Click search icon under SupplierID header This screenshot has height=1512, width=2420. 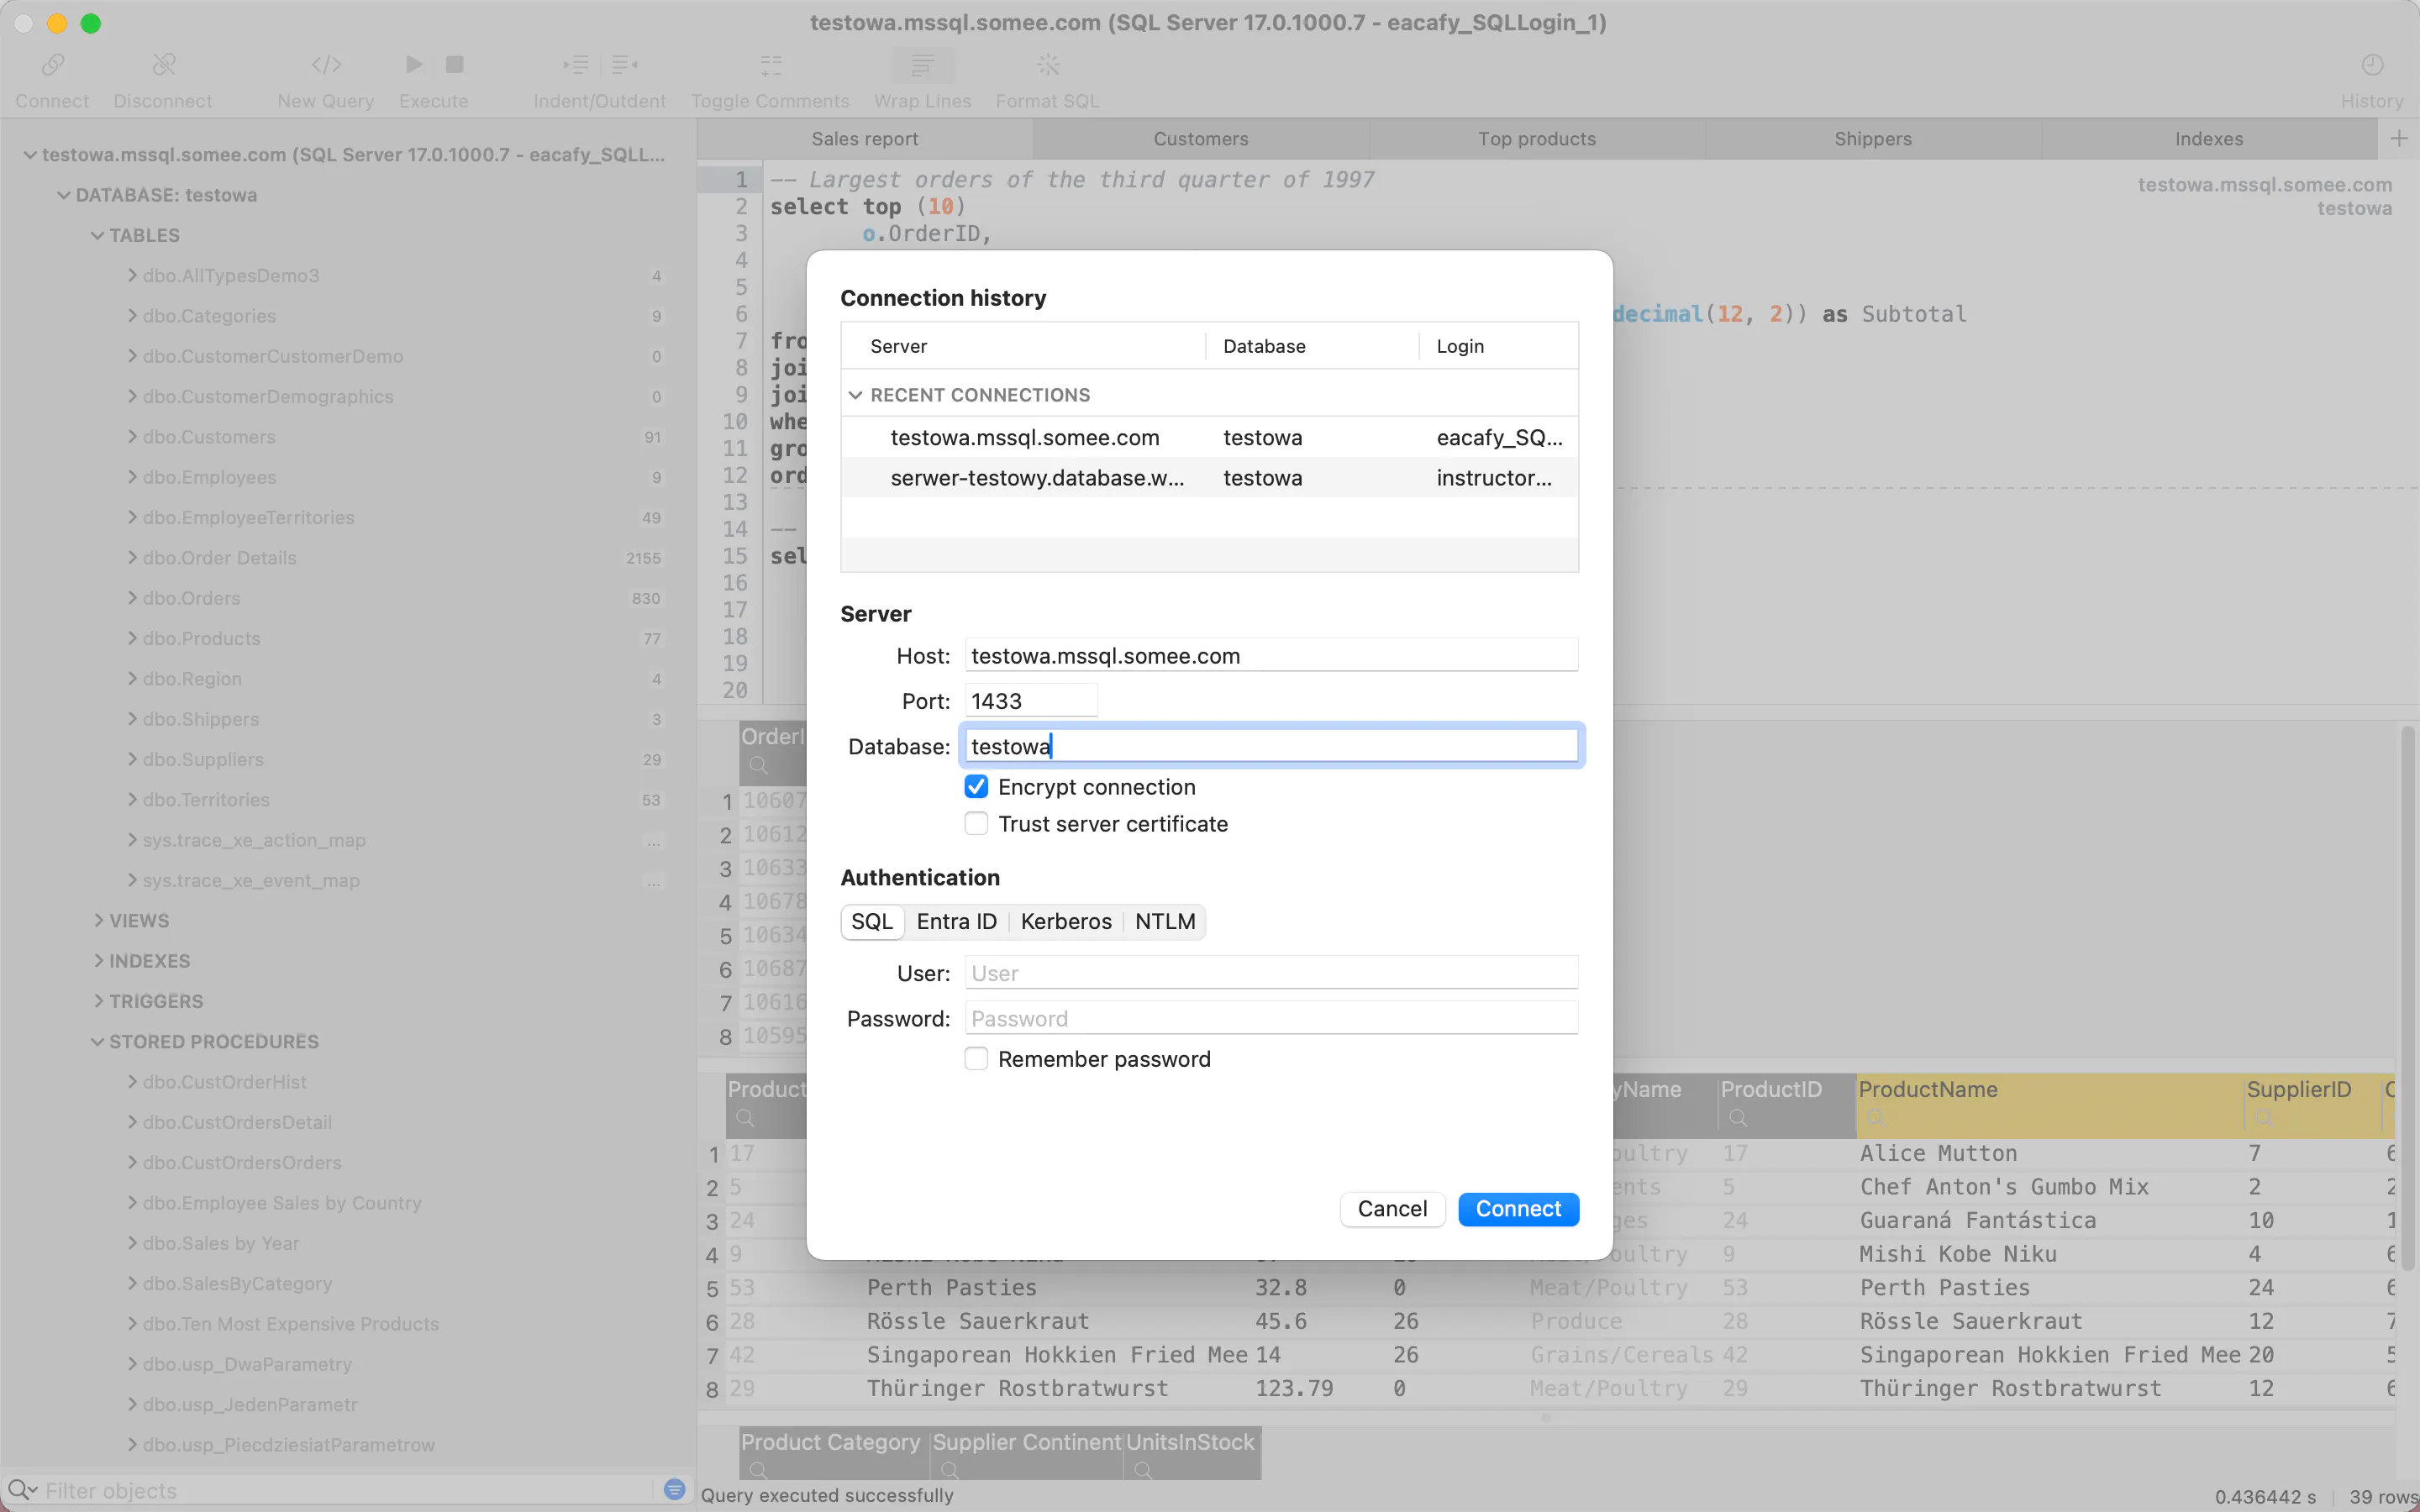point(2264,1118)
